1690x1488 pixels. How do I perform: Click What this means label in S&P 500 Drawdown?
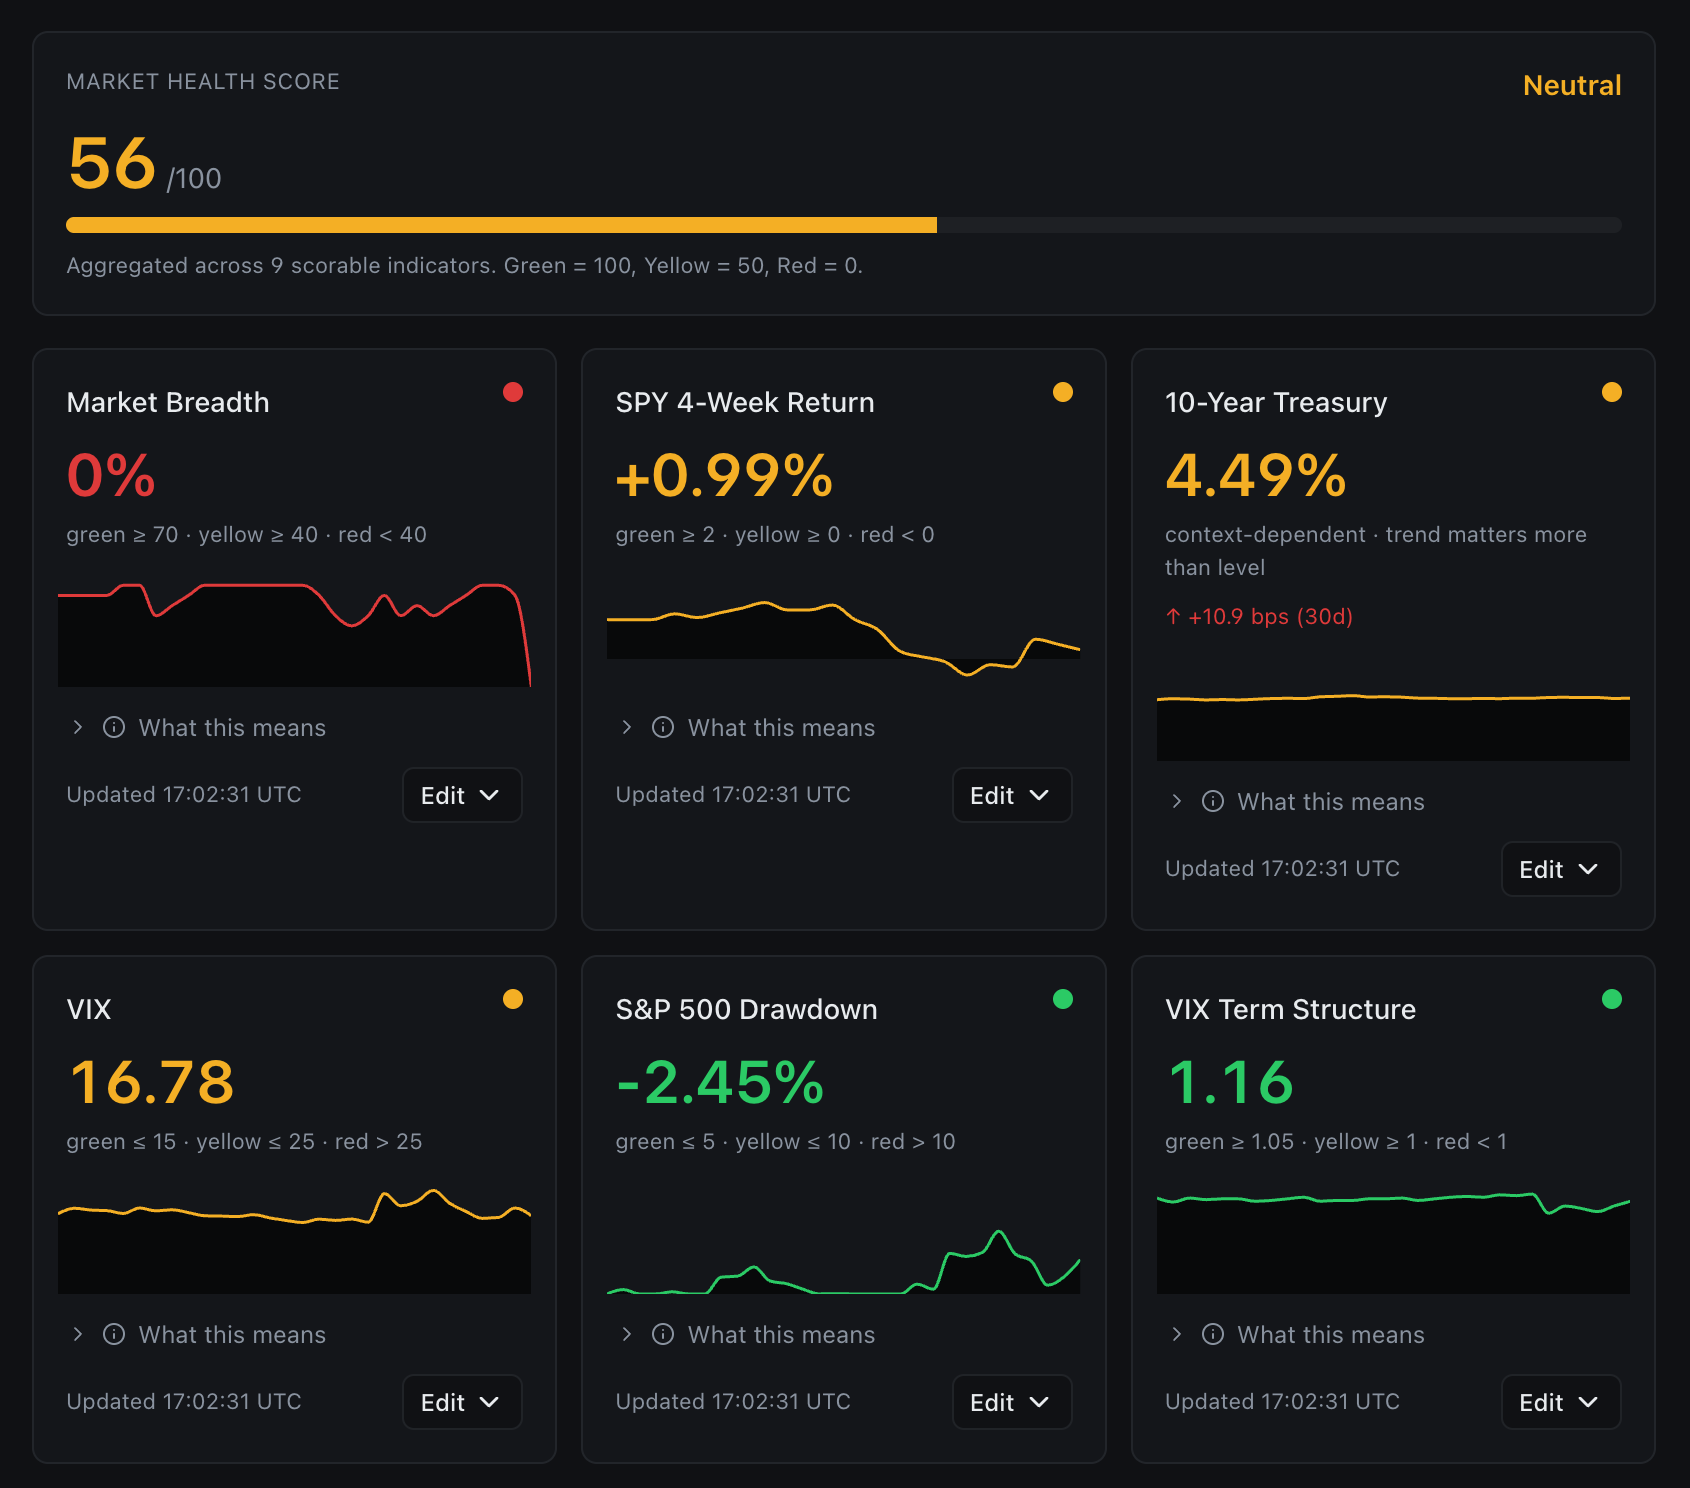[x=781, y=1335]
